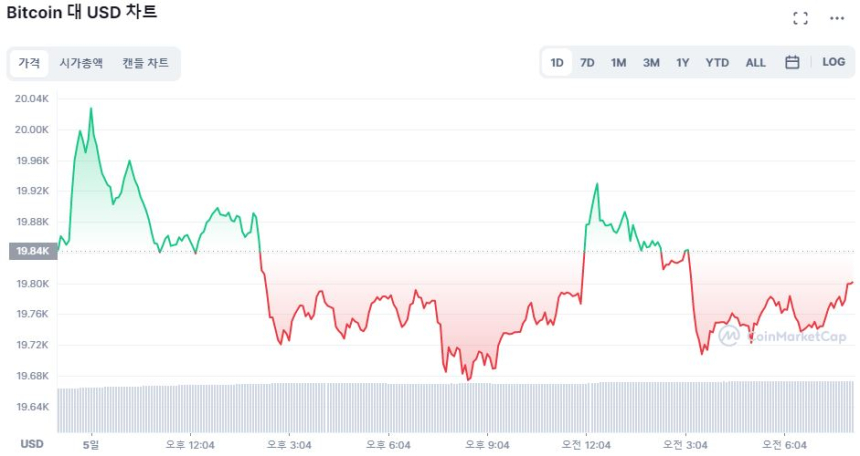Open the calendar date range picker
Image resolution: width=860 pixels, height=456 pixels.
[x=792, y=62]
